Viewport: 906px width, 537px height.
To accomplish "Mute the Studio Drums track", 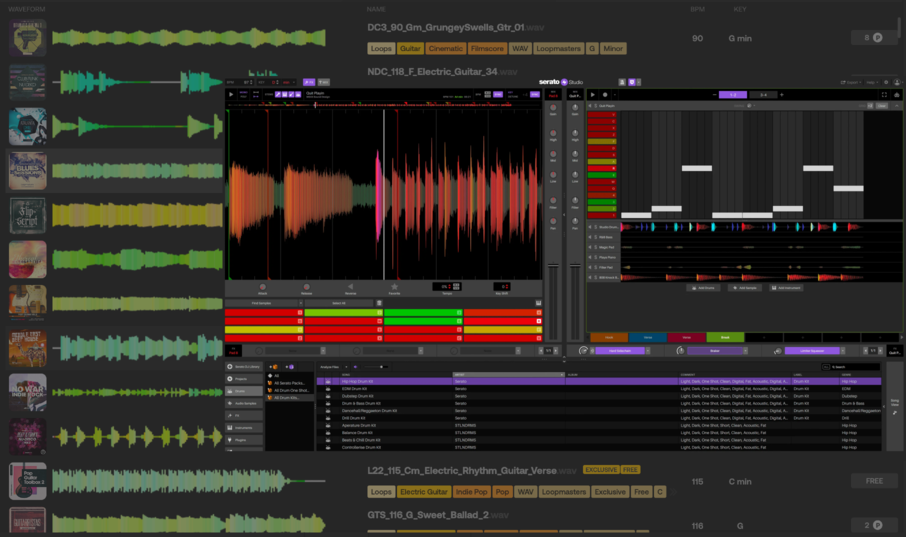I will click(x=591, y=226).
